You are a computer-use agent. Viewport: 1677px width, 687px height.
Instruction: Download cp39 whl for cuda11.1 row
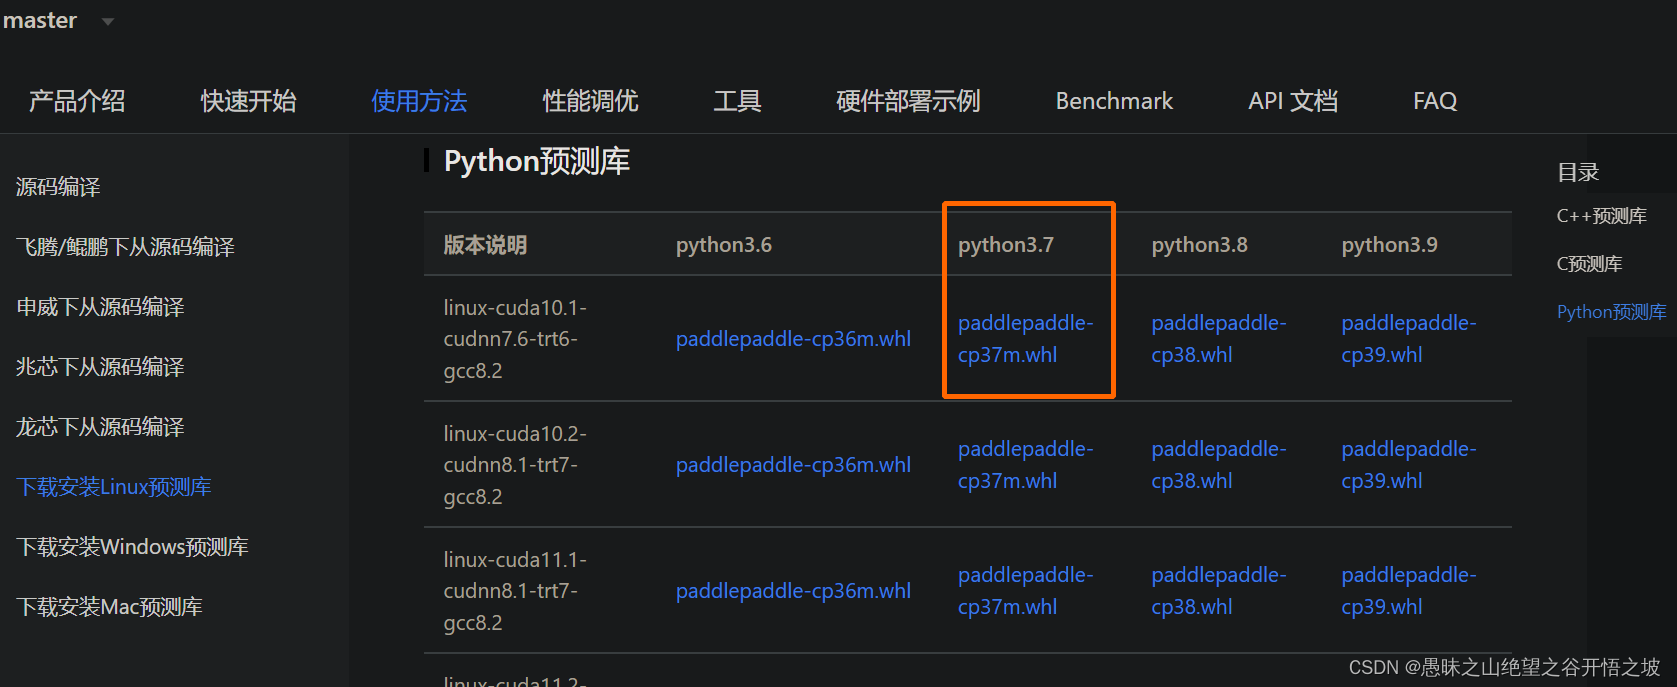tap(1409, 591)
